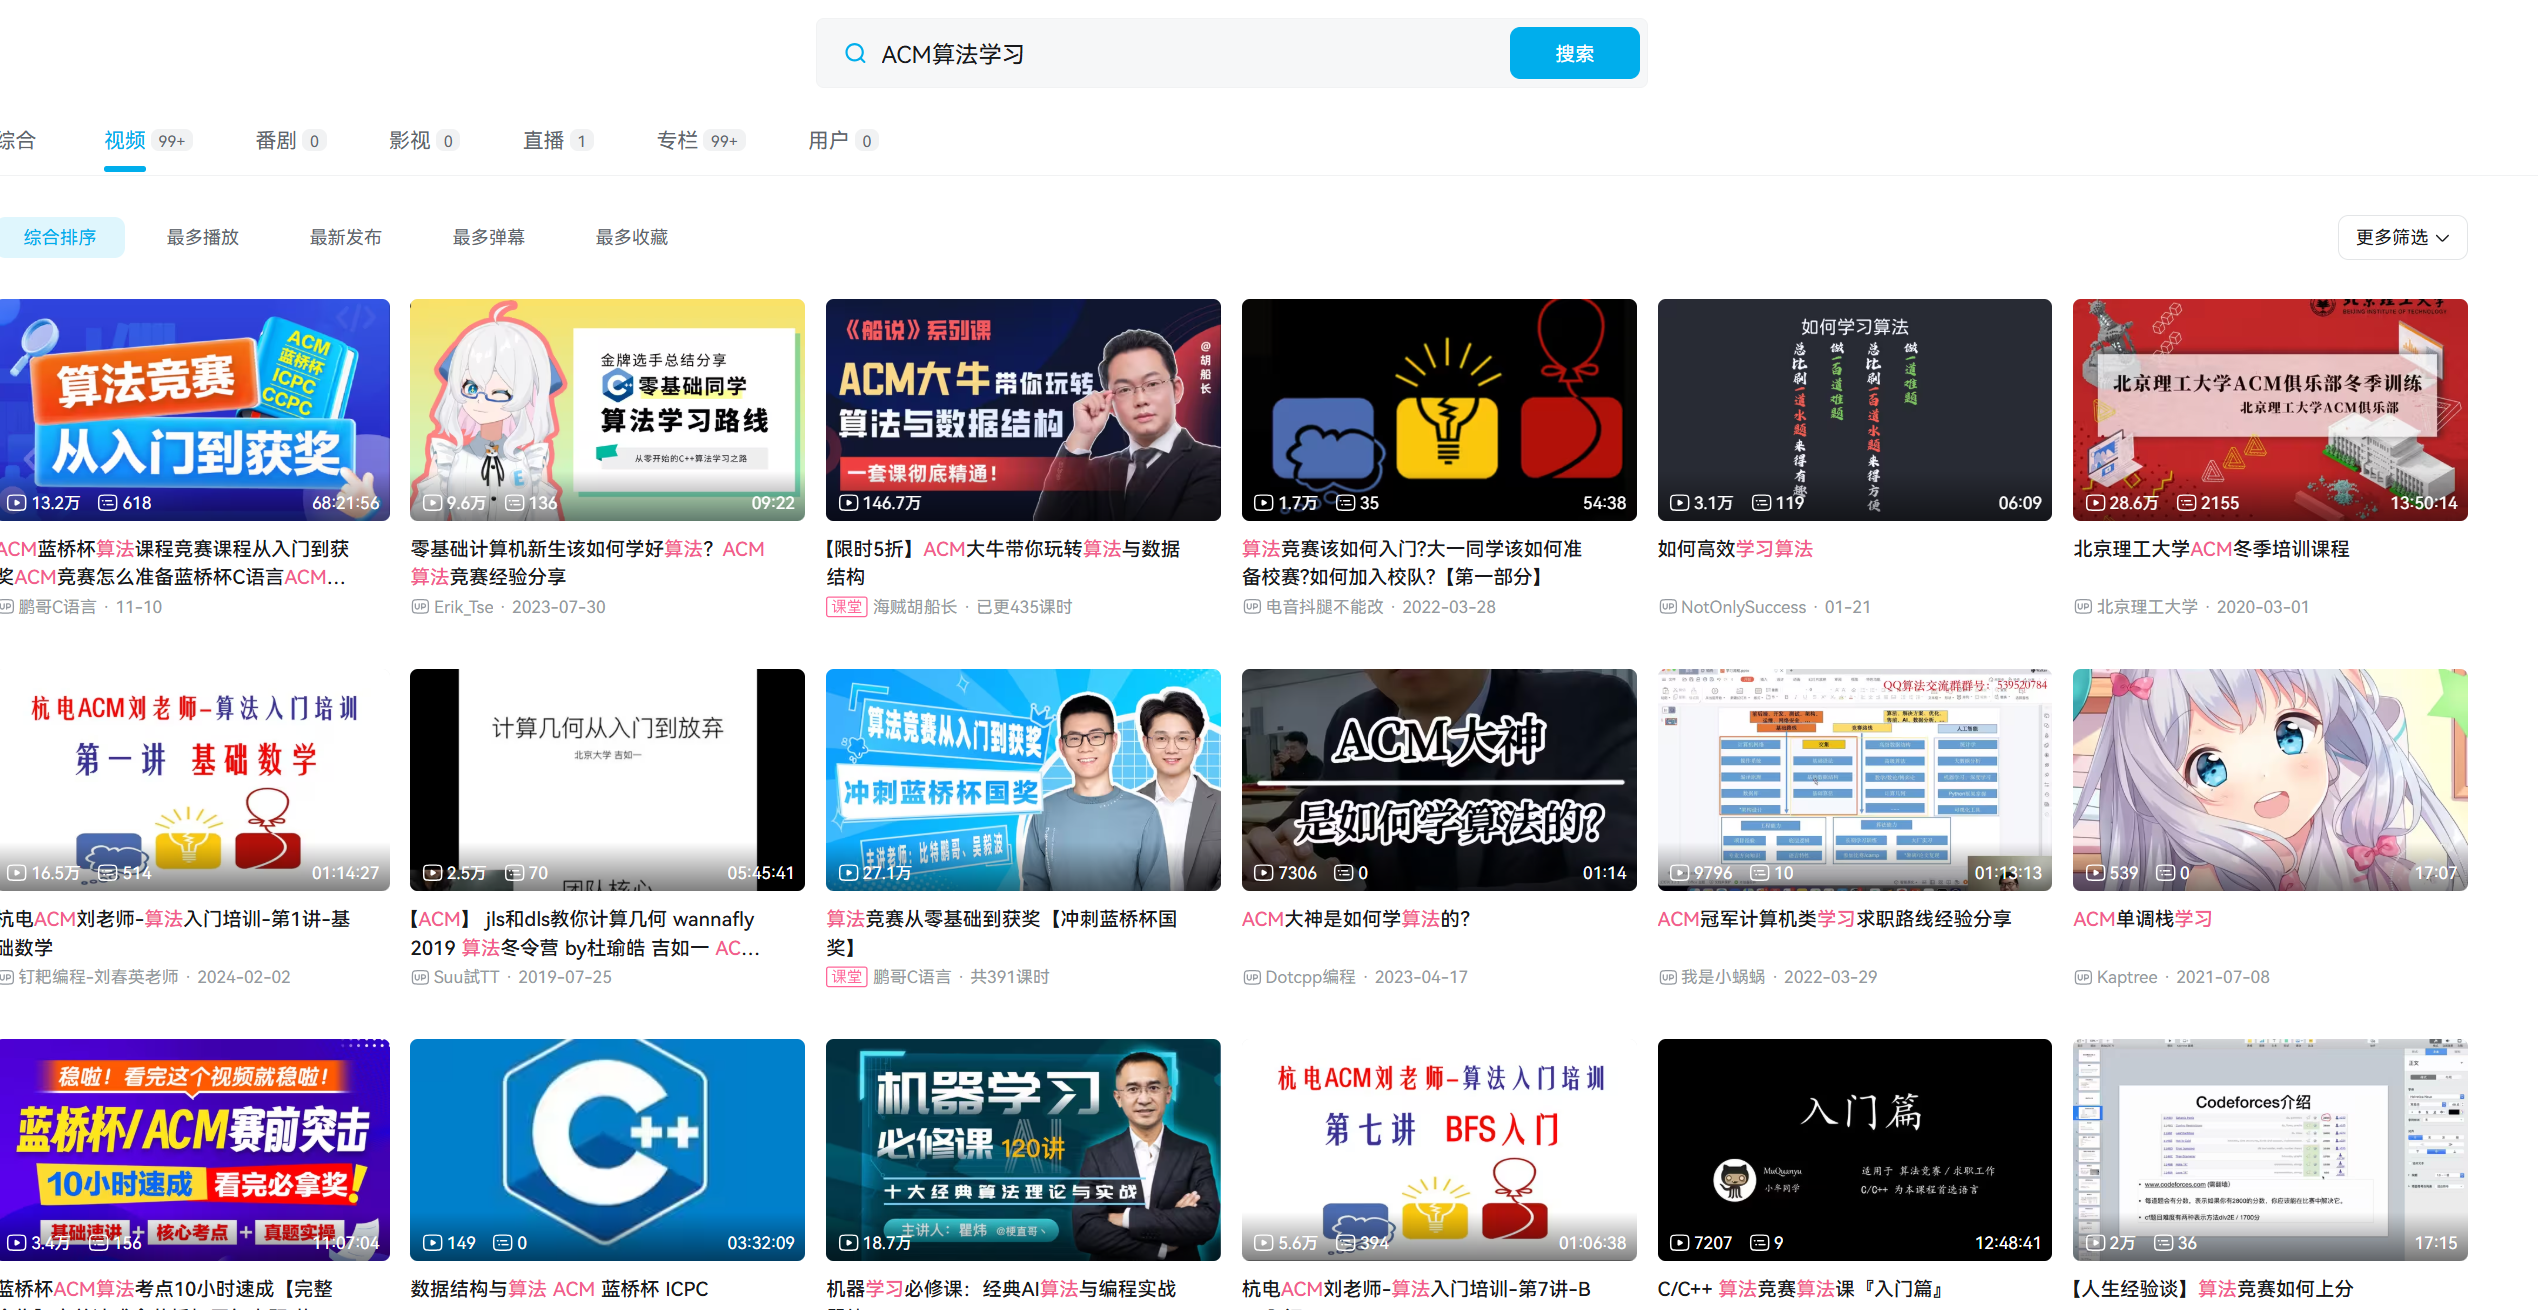Select 最多收藏 sort option
The height and width of the screenshot is (1310, 2538).
pos(632,237)
